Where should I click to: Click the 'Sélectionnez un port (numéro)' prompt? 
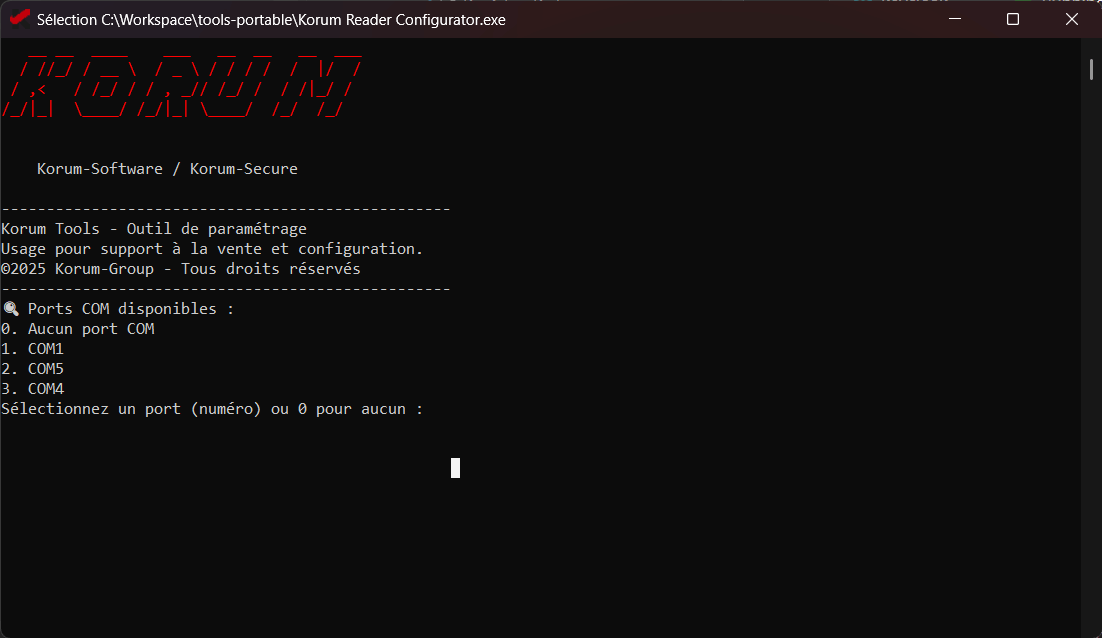coord(212,409)
